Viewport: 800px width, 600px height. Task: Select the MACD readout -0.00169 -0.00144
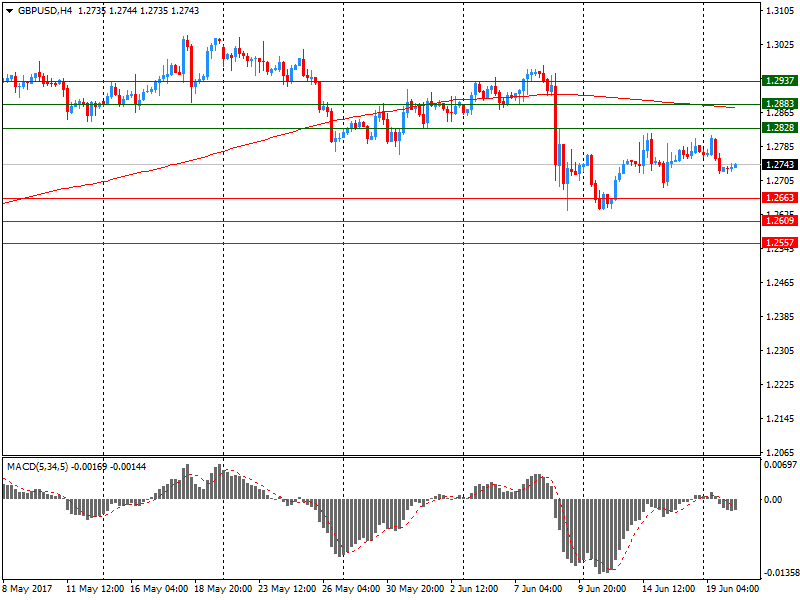(x=109, y=466)
